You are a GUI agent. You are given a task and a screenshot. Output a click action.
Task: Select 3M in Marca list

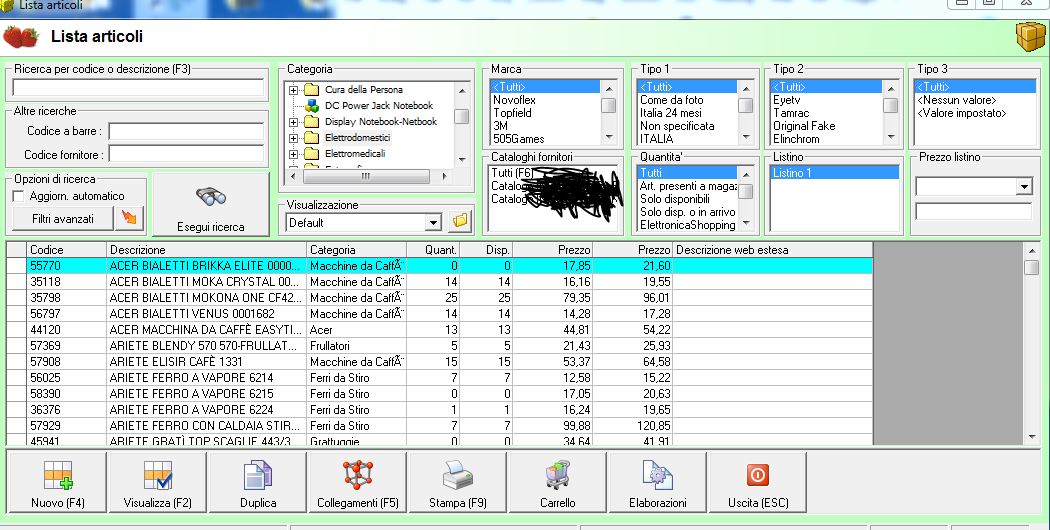(x=501, y=126)
